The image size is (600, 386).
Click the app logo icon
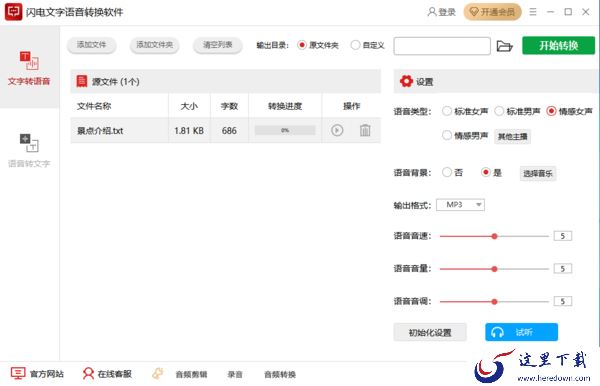coord(13,12)
